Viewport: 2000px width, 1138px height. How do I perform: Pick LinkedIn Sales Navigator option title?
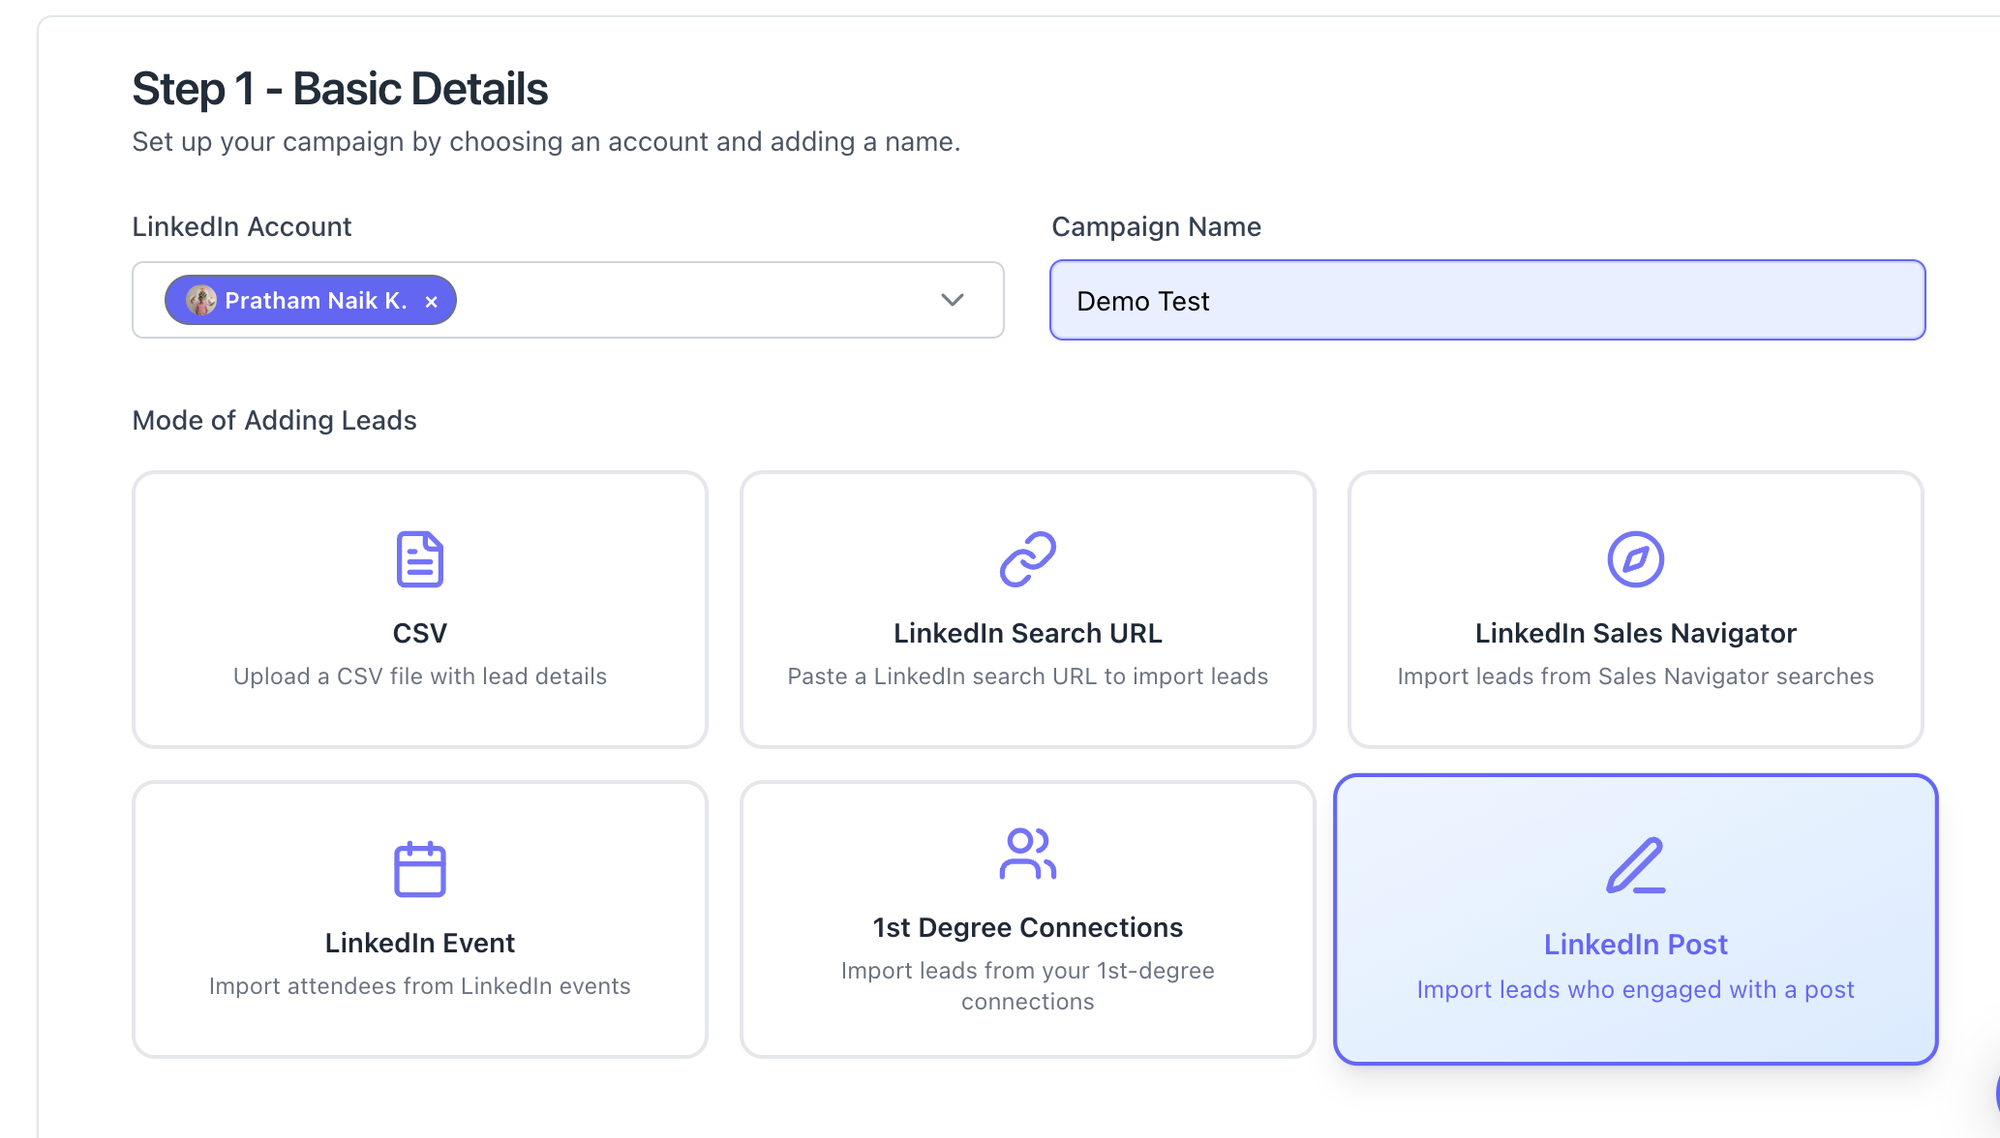pyautogui.click(x=1635, y=633)
